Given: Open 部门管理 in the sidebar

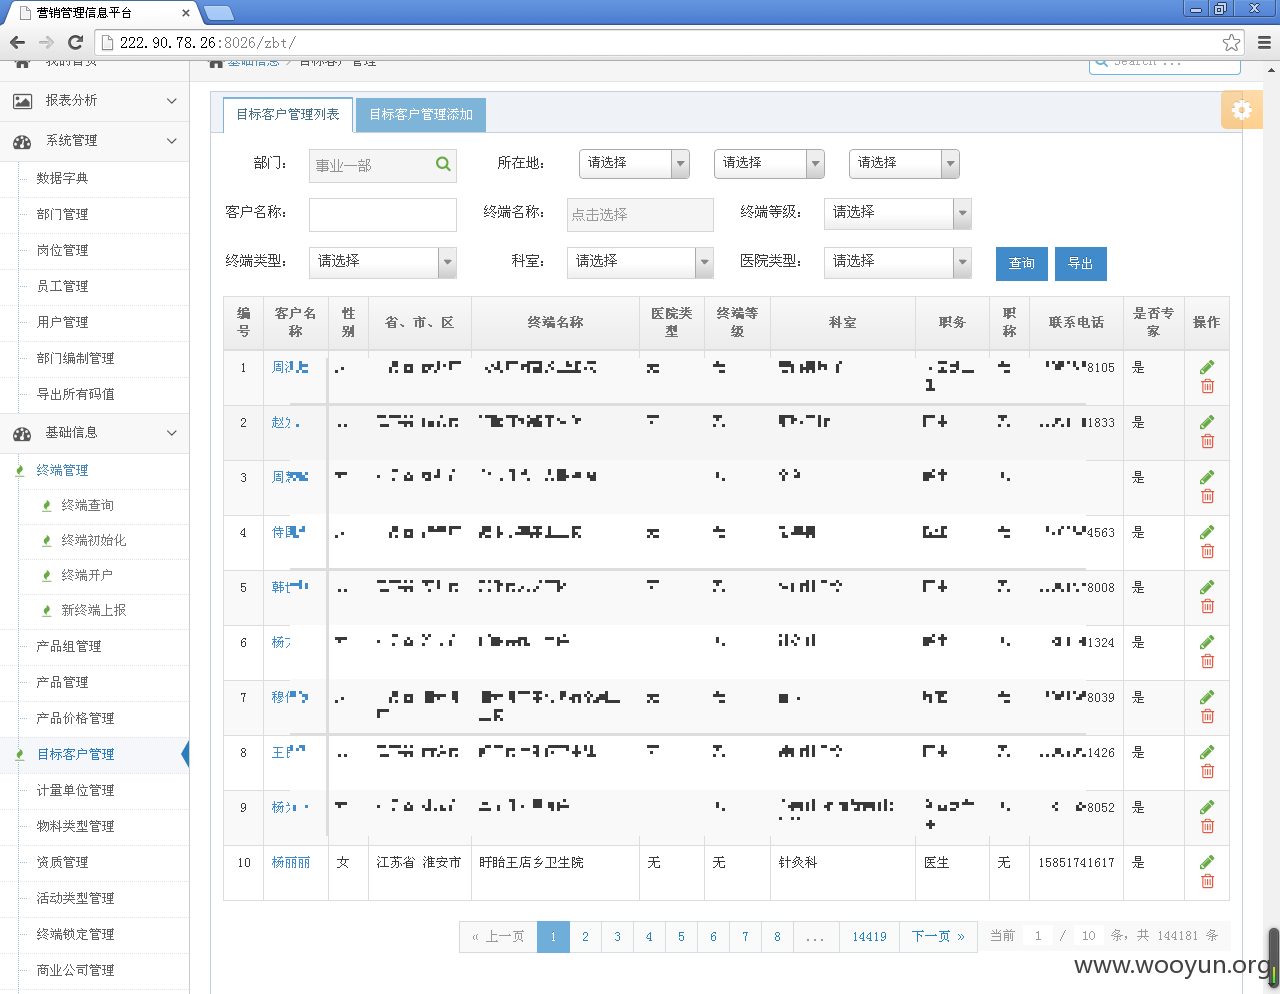Looking at the screenshot, I should tap(62, 214).
